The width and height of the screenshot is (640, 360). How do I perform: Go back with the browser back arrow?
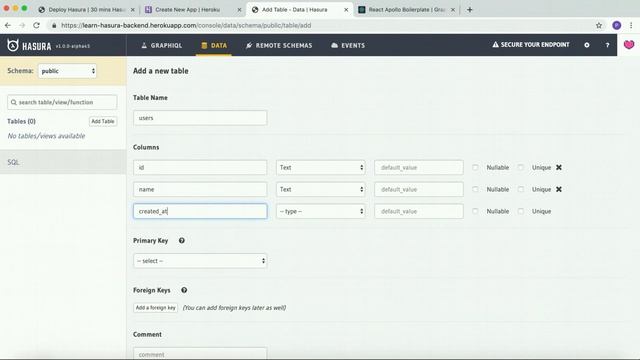coord(8,25)
